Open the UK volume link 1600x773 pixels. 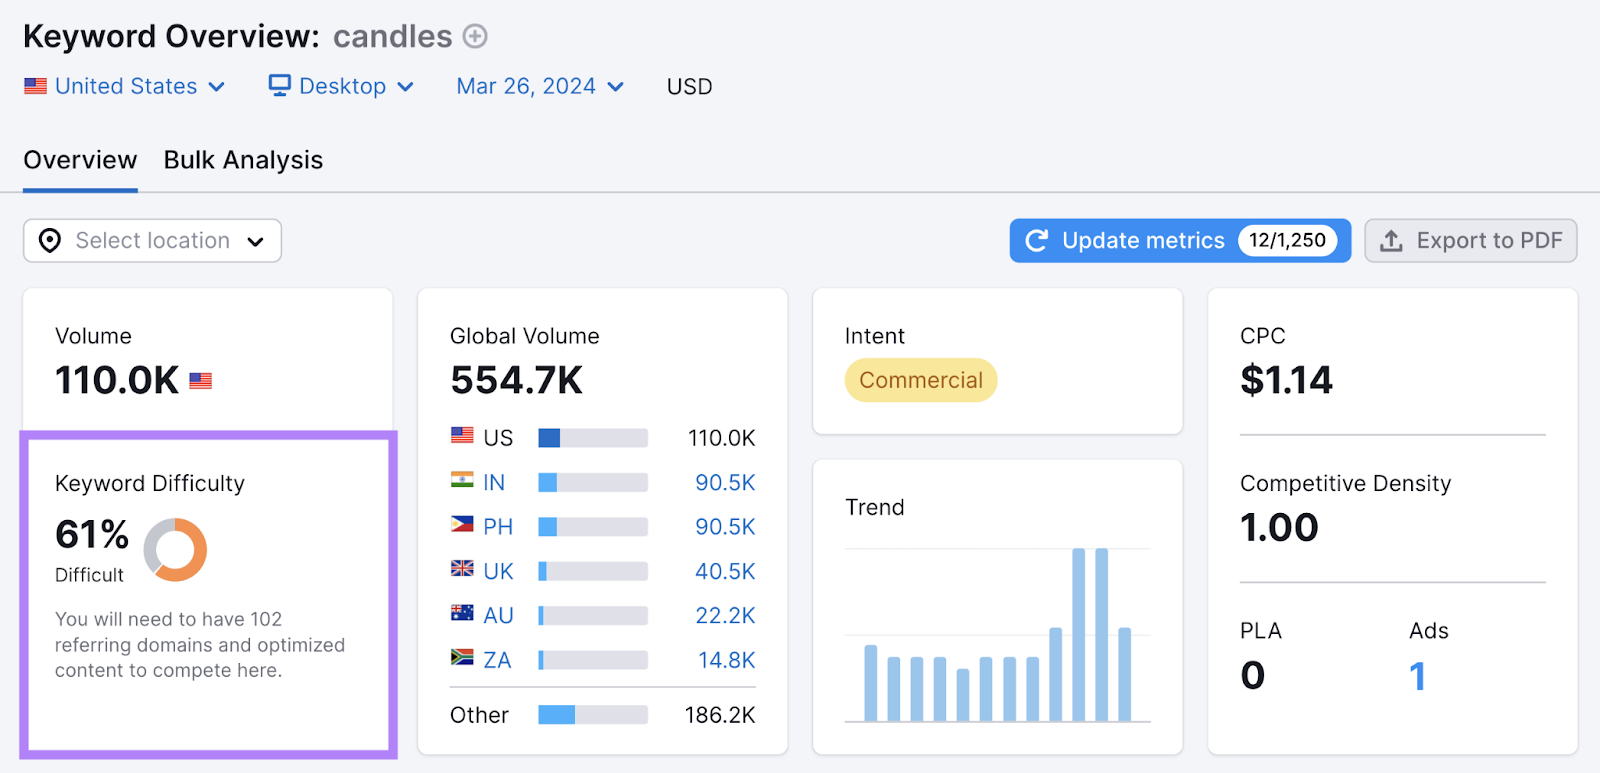point(725,571)
